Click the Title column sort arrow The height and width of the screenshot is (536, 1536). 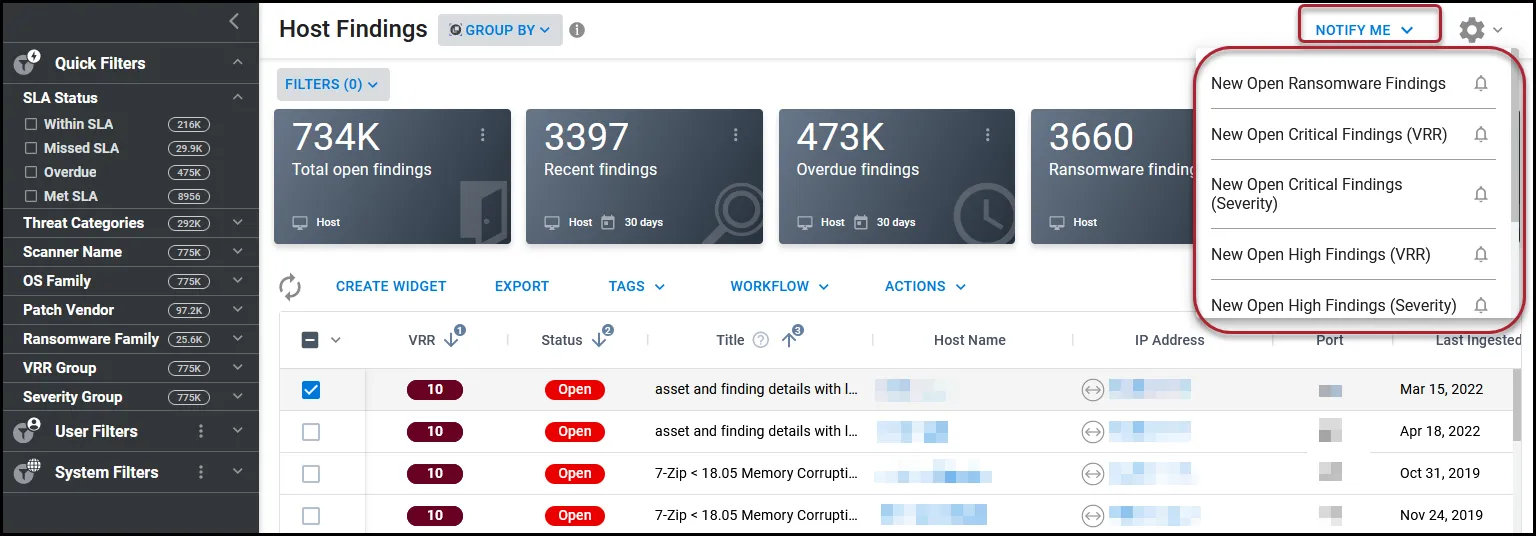tap(788, 340)
